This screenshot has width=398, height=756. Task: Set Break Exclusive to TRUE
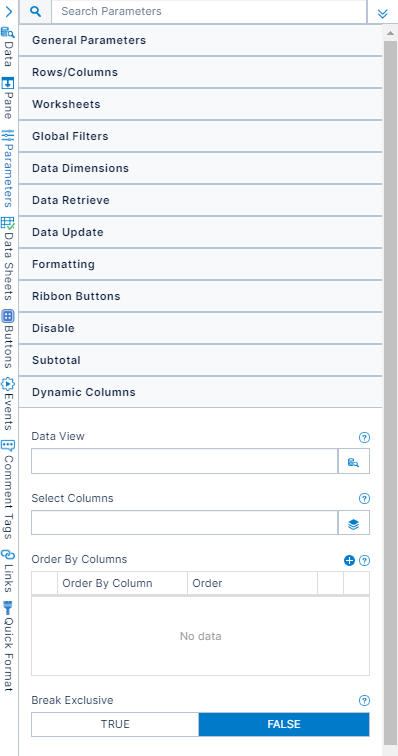click(115, 724)
